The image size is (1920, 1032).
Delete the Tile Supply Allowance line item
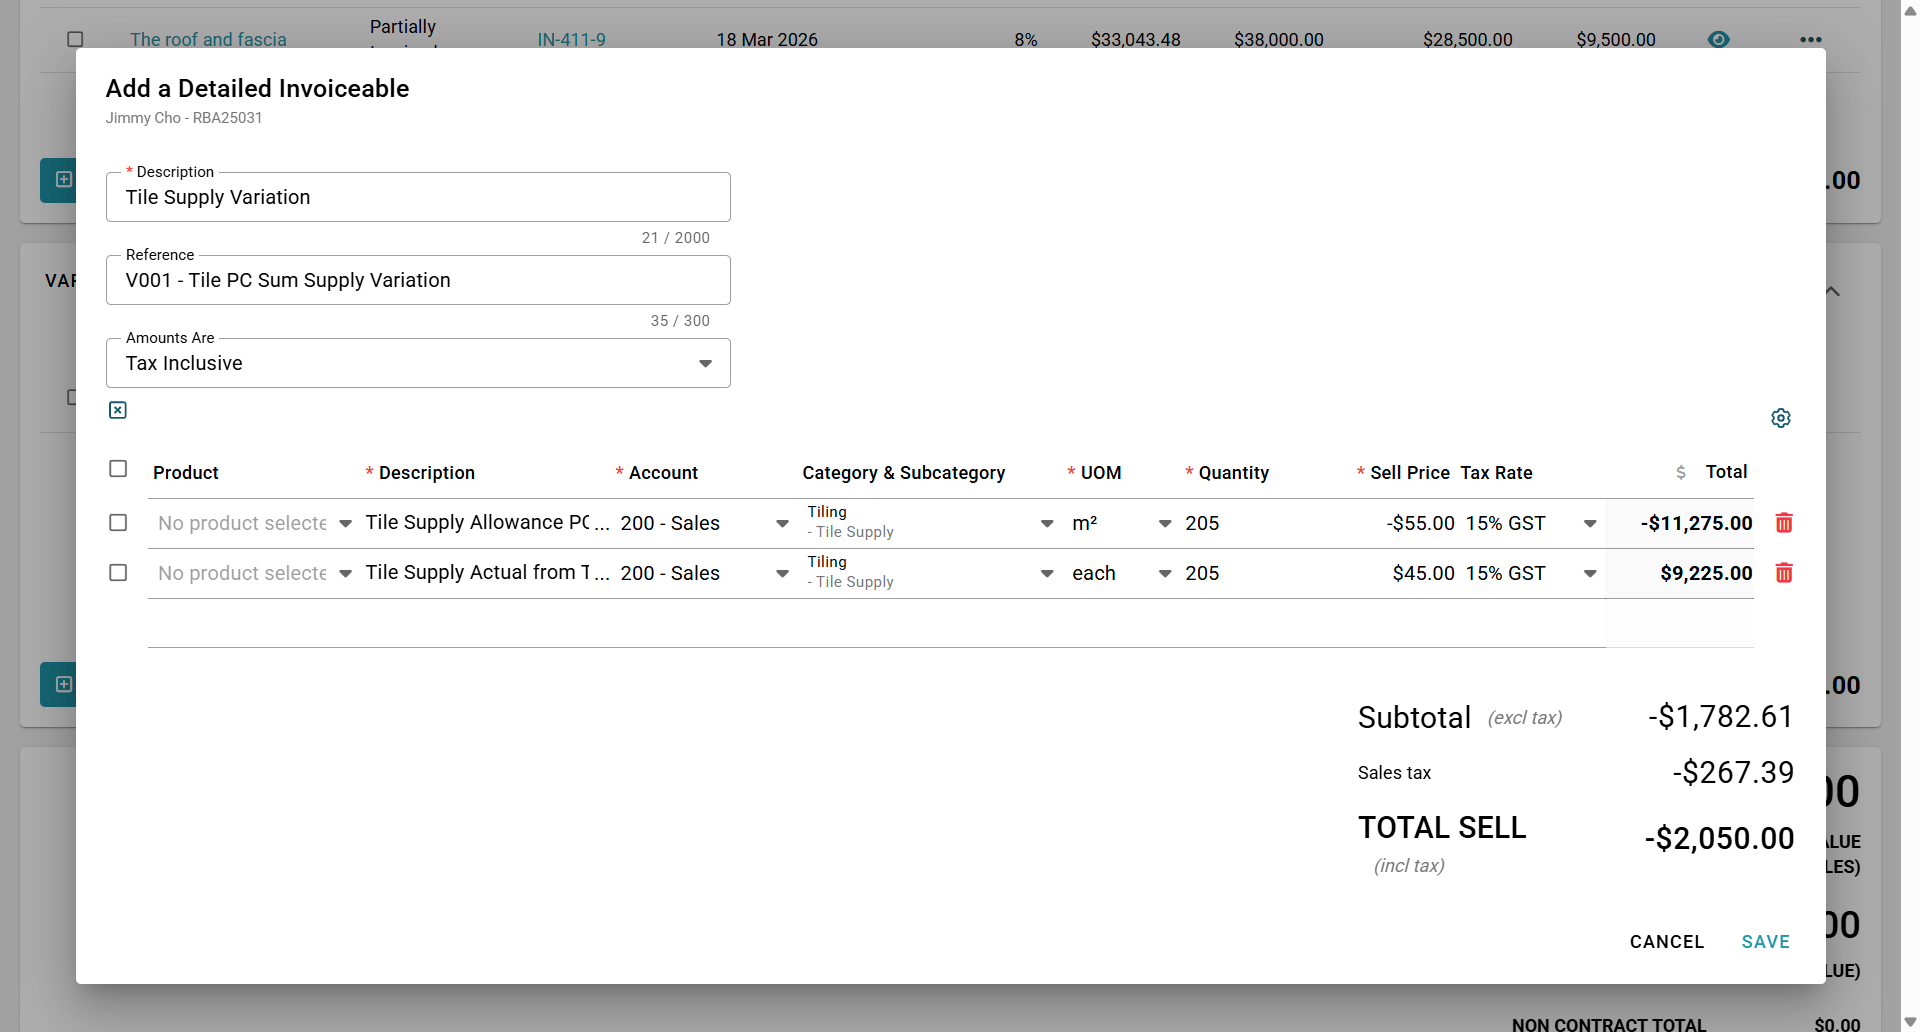coord(1783,523)
